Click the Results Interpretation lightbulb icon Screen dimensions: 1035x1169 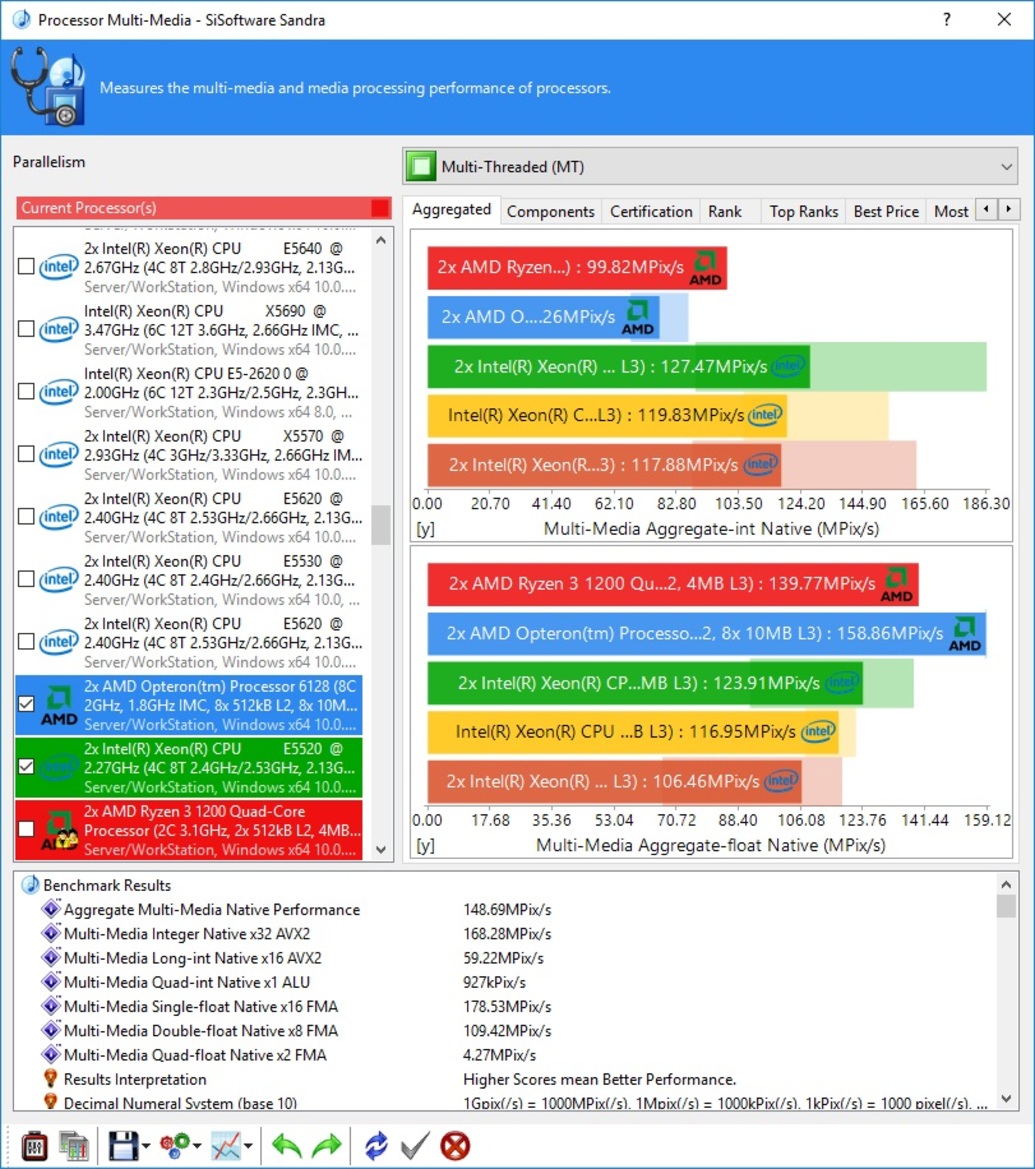click(51, 1079)
